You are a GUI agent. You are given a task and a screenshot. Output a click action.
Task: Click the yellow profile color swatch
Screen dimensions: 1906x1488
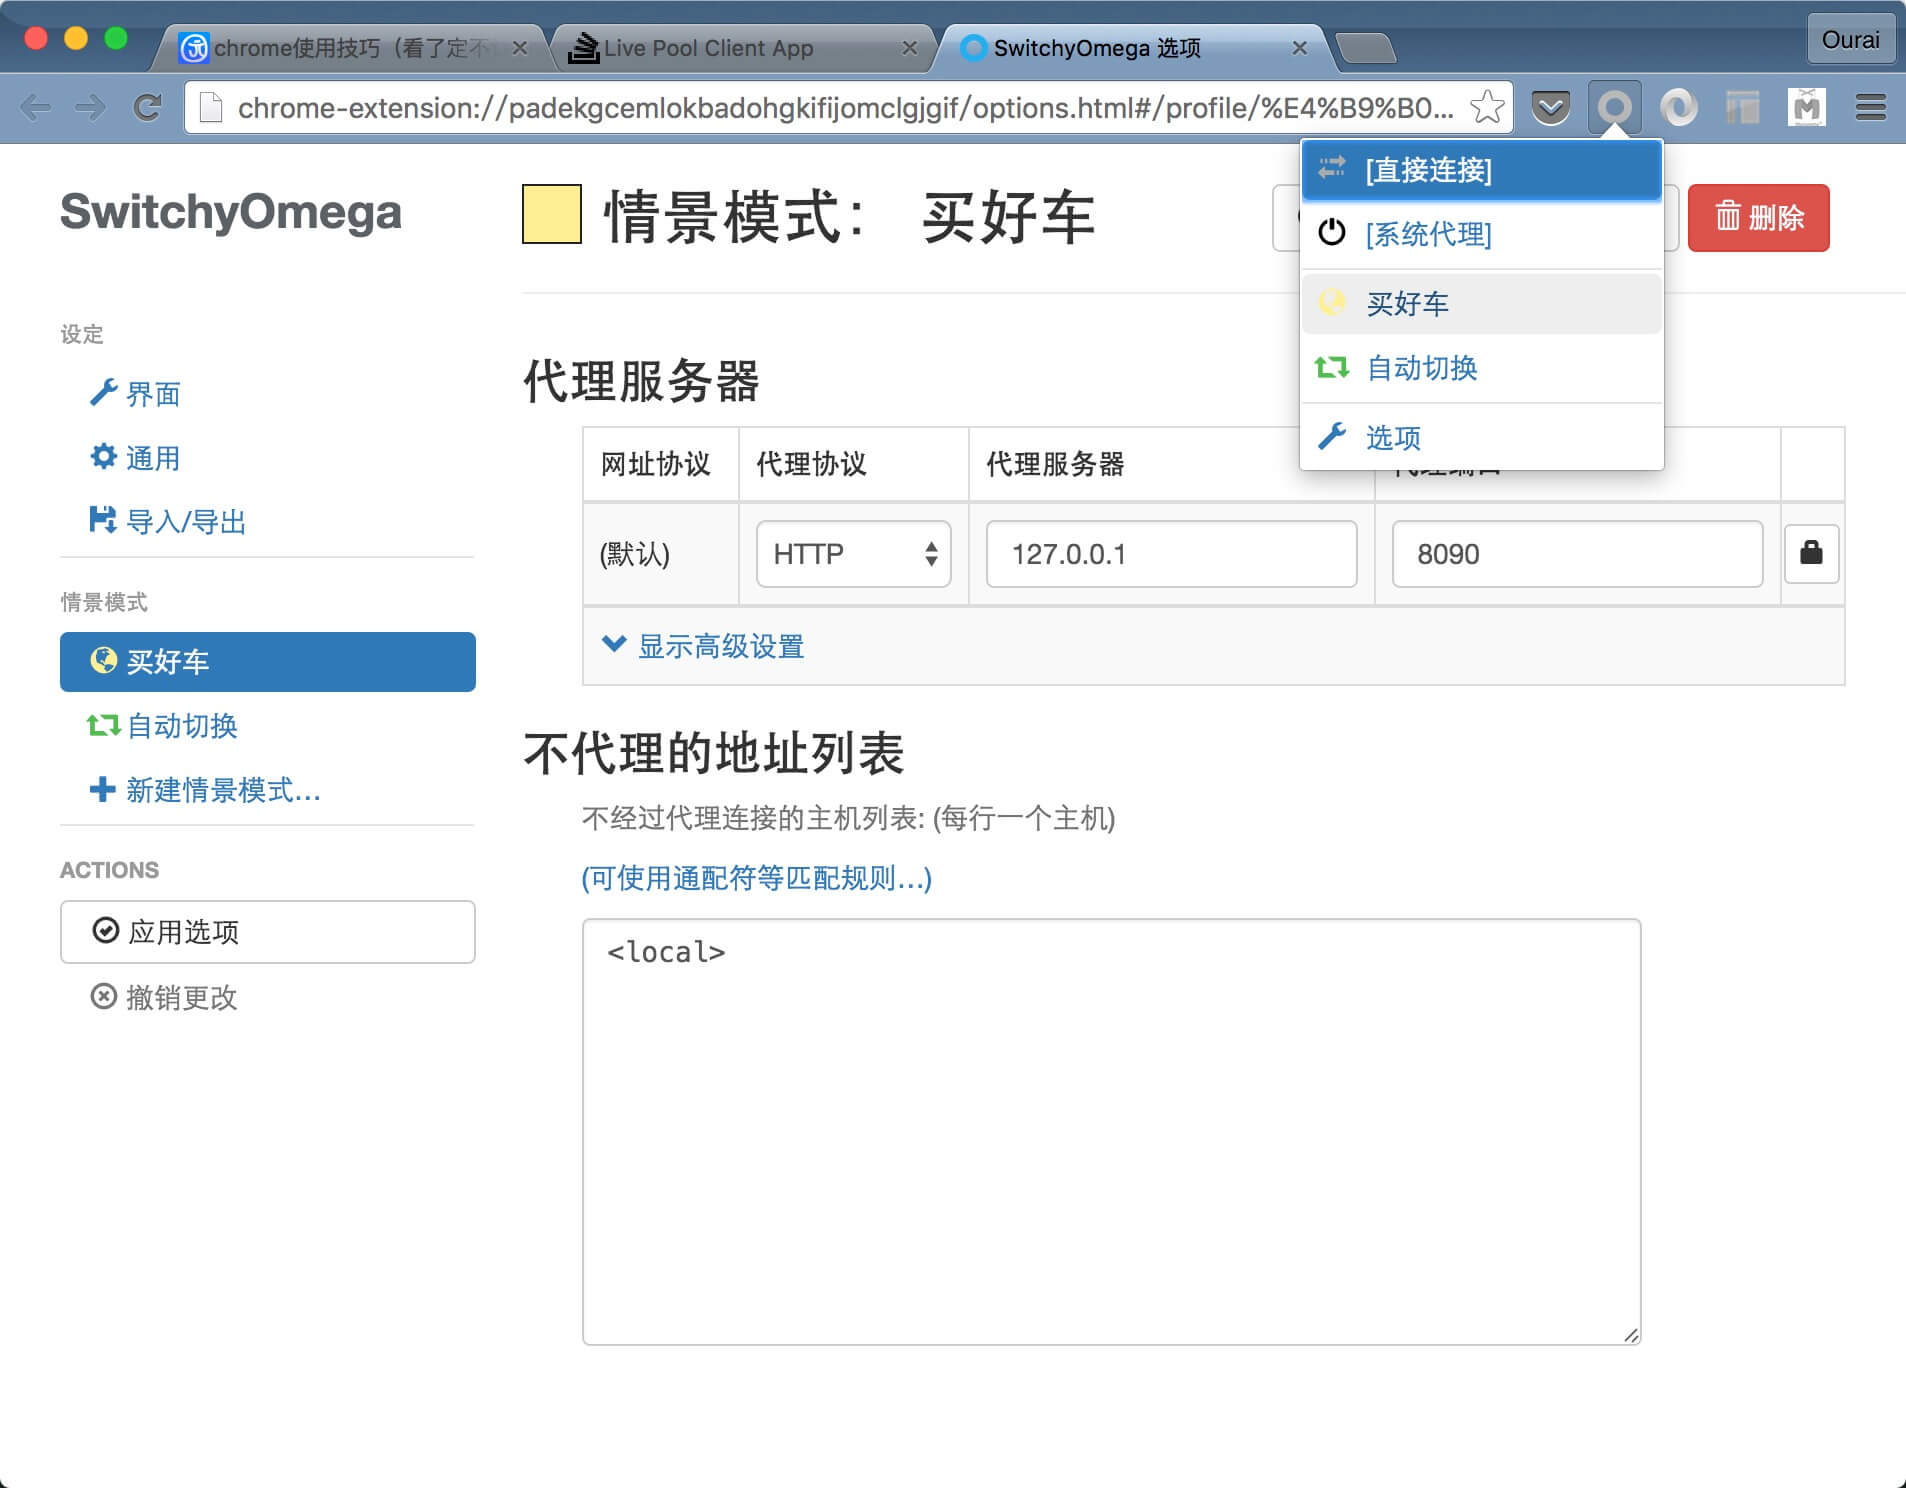pos(552,214)
